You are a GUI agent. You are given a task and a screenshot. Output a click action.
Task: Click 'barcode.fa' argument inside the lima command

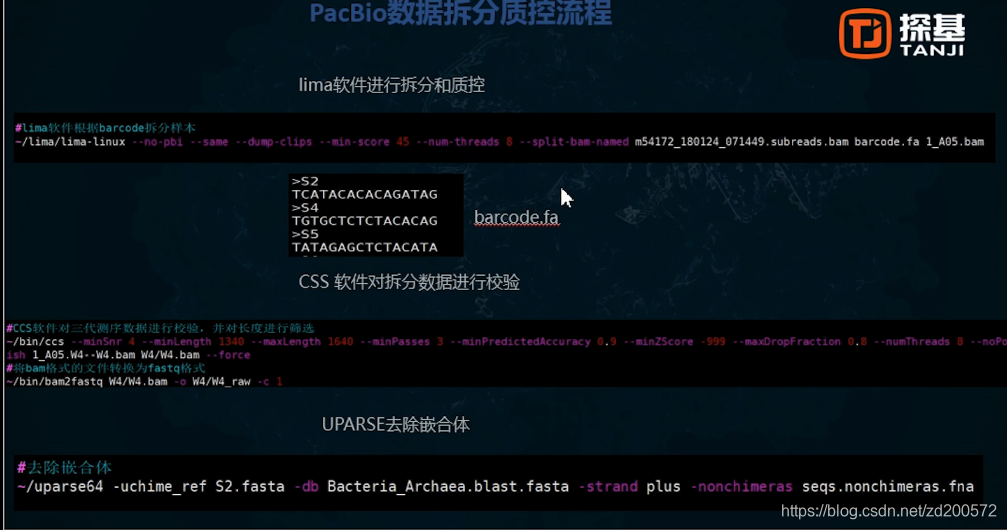[887, 141]
